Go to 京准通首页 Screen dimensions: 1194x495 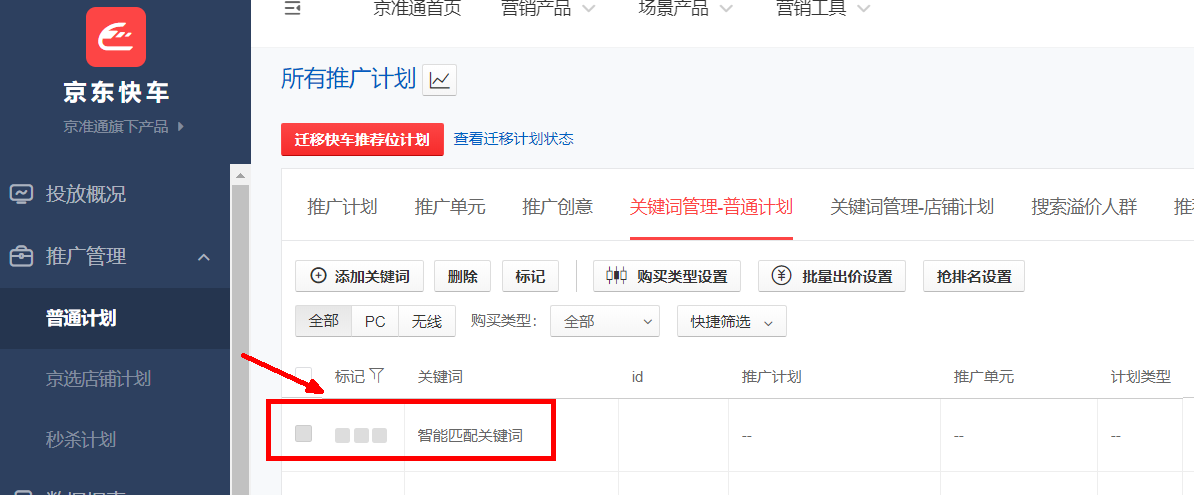click(417, 8)
